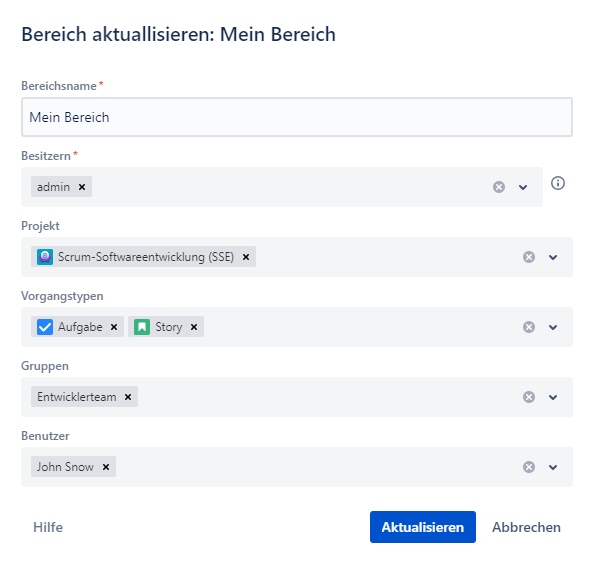
Task: Click the Aktualisieren button
Action: (422, 527)
